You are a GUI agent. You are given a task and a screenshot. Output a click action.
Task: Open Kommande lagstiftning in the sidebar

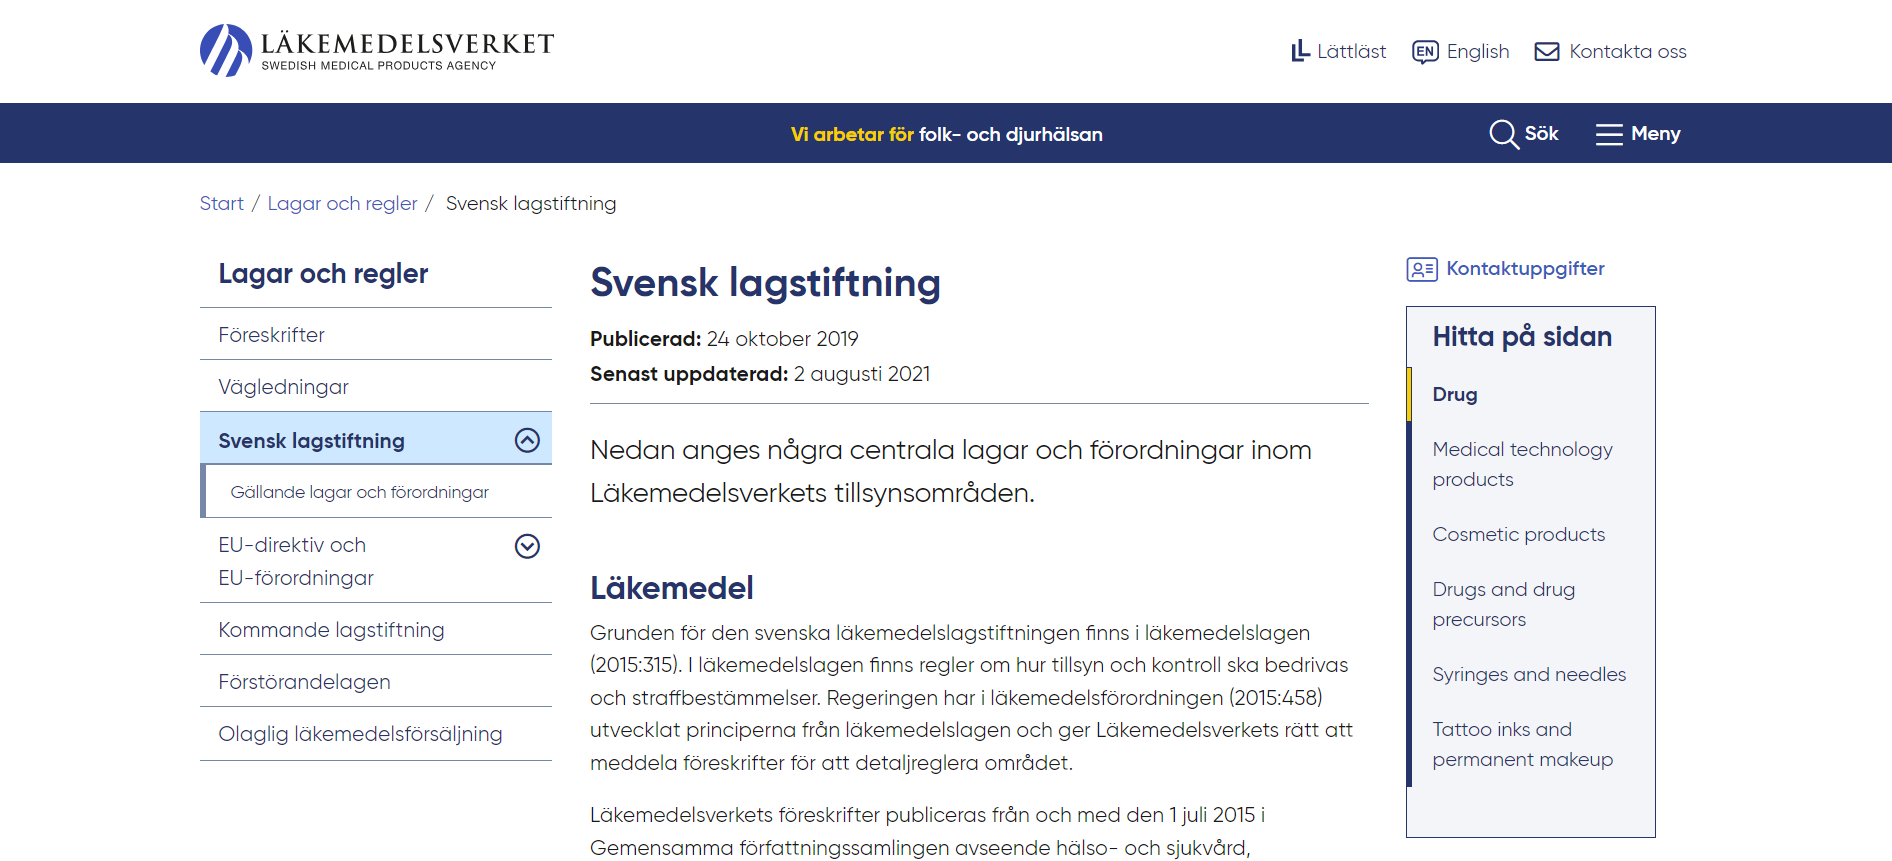(331, 630)
